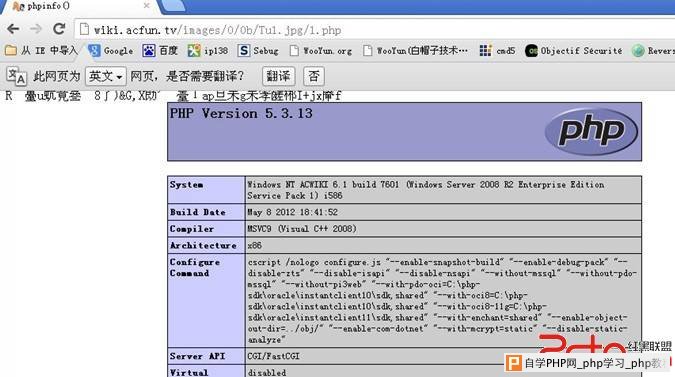The height and width of the screenshot is (377, 675).
Task: Open the Objectif Sécurité bookmark
Action: point(574,51)
